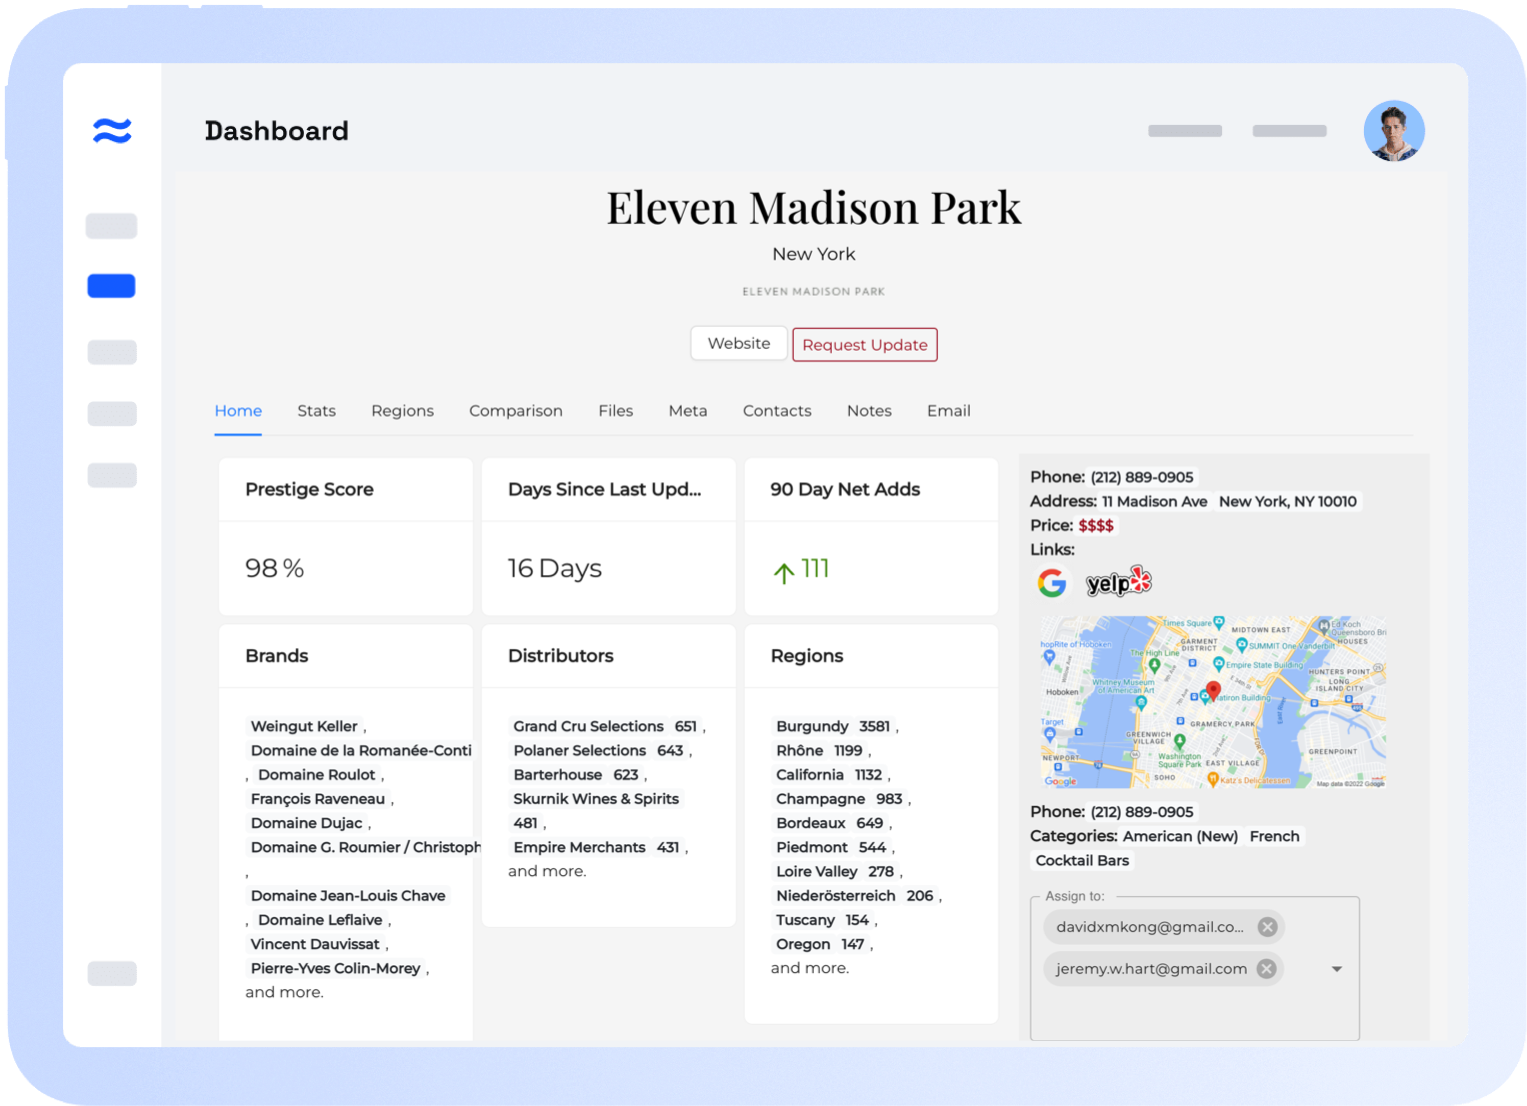The height and width of the screenshot is (1106, 1527).
Task: Select the blue highlighted sidebar item
Action: 111,286
